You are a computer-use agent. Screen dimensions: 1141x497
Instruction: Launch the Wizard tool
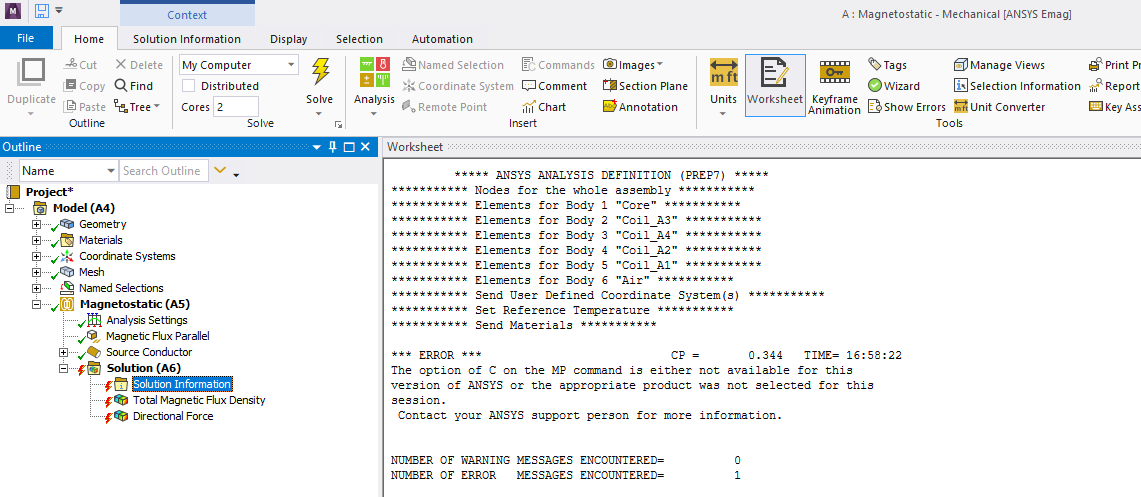(894, 86)
